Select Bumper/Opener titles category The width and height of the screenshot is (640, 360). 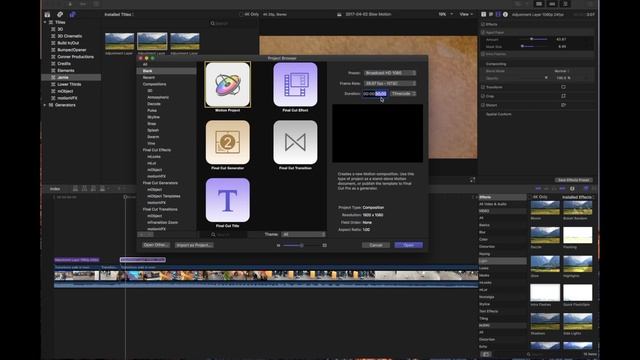72,50
